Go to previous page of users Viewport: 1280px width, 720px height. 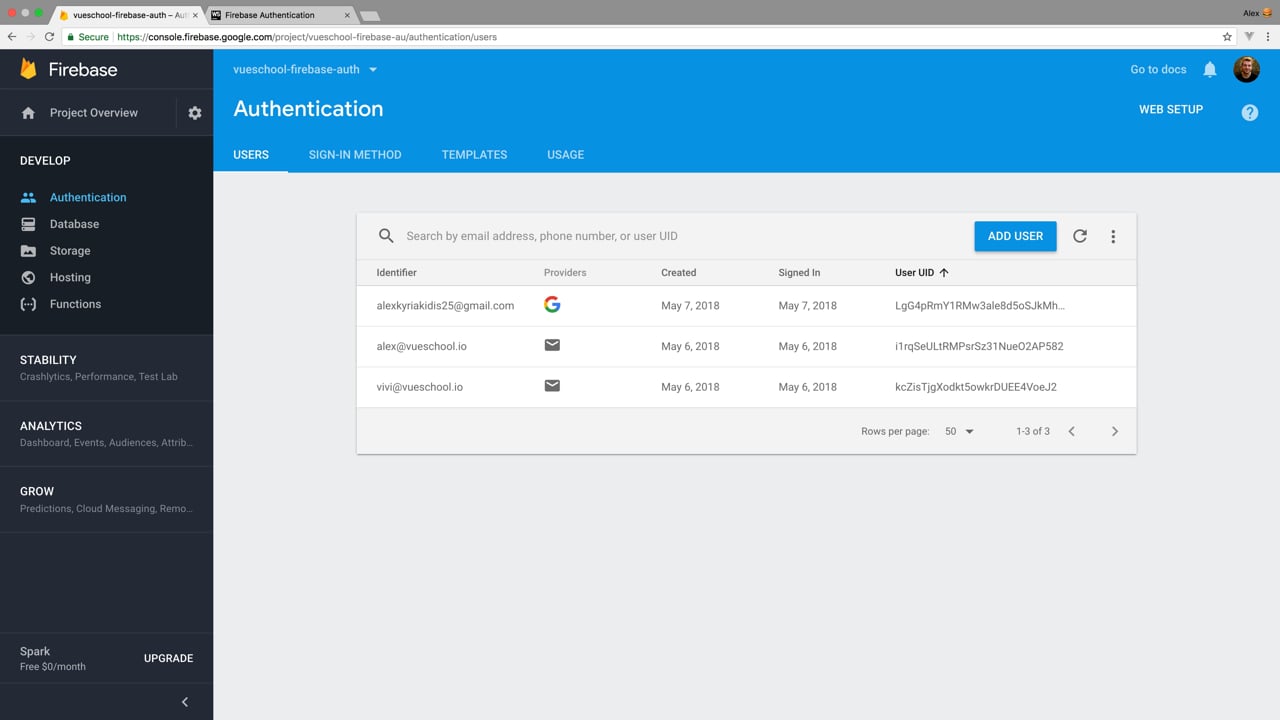pyautogui.click(x=1071, y=431)
